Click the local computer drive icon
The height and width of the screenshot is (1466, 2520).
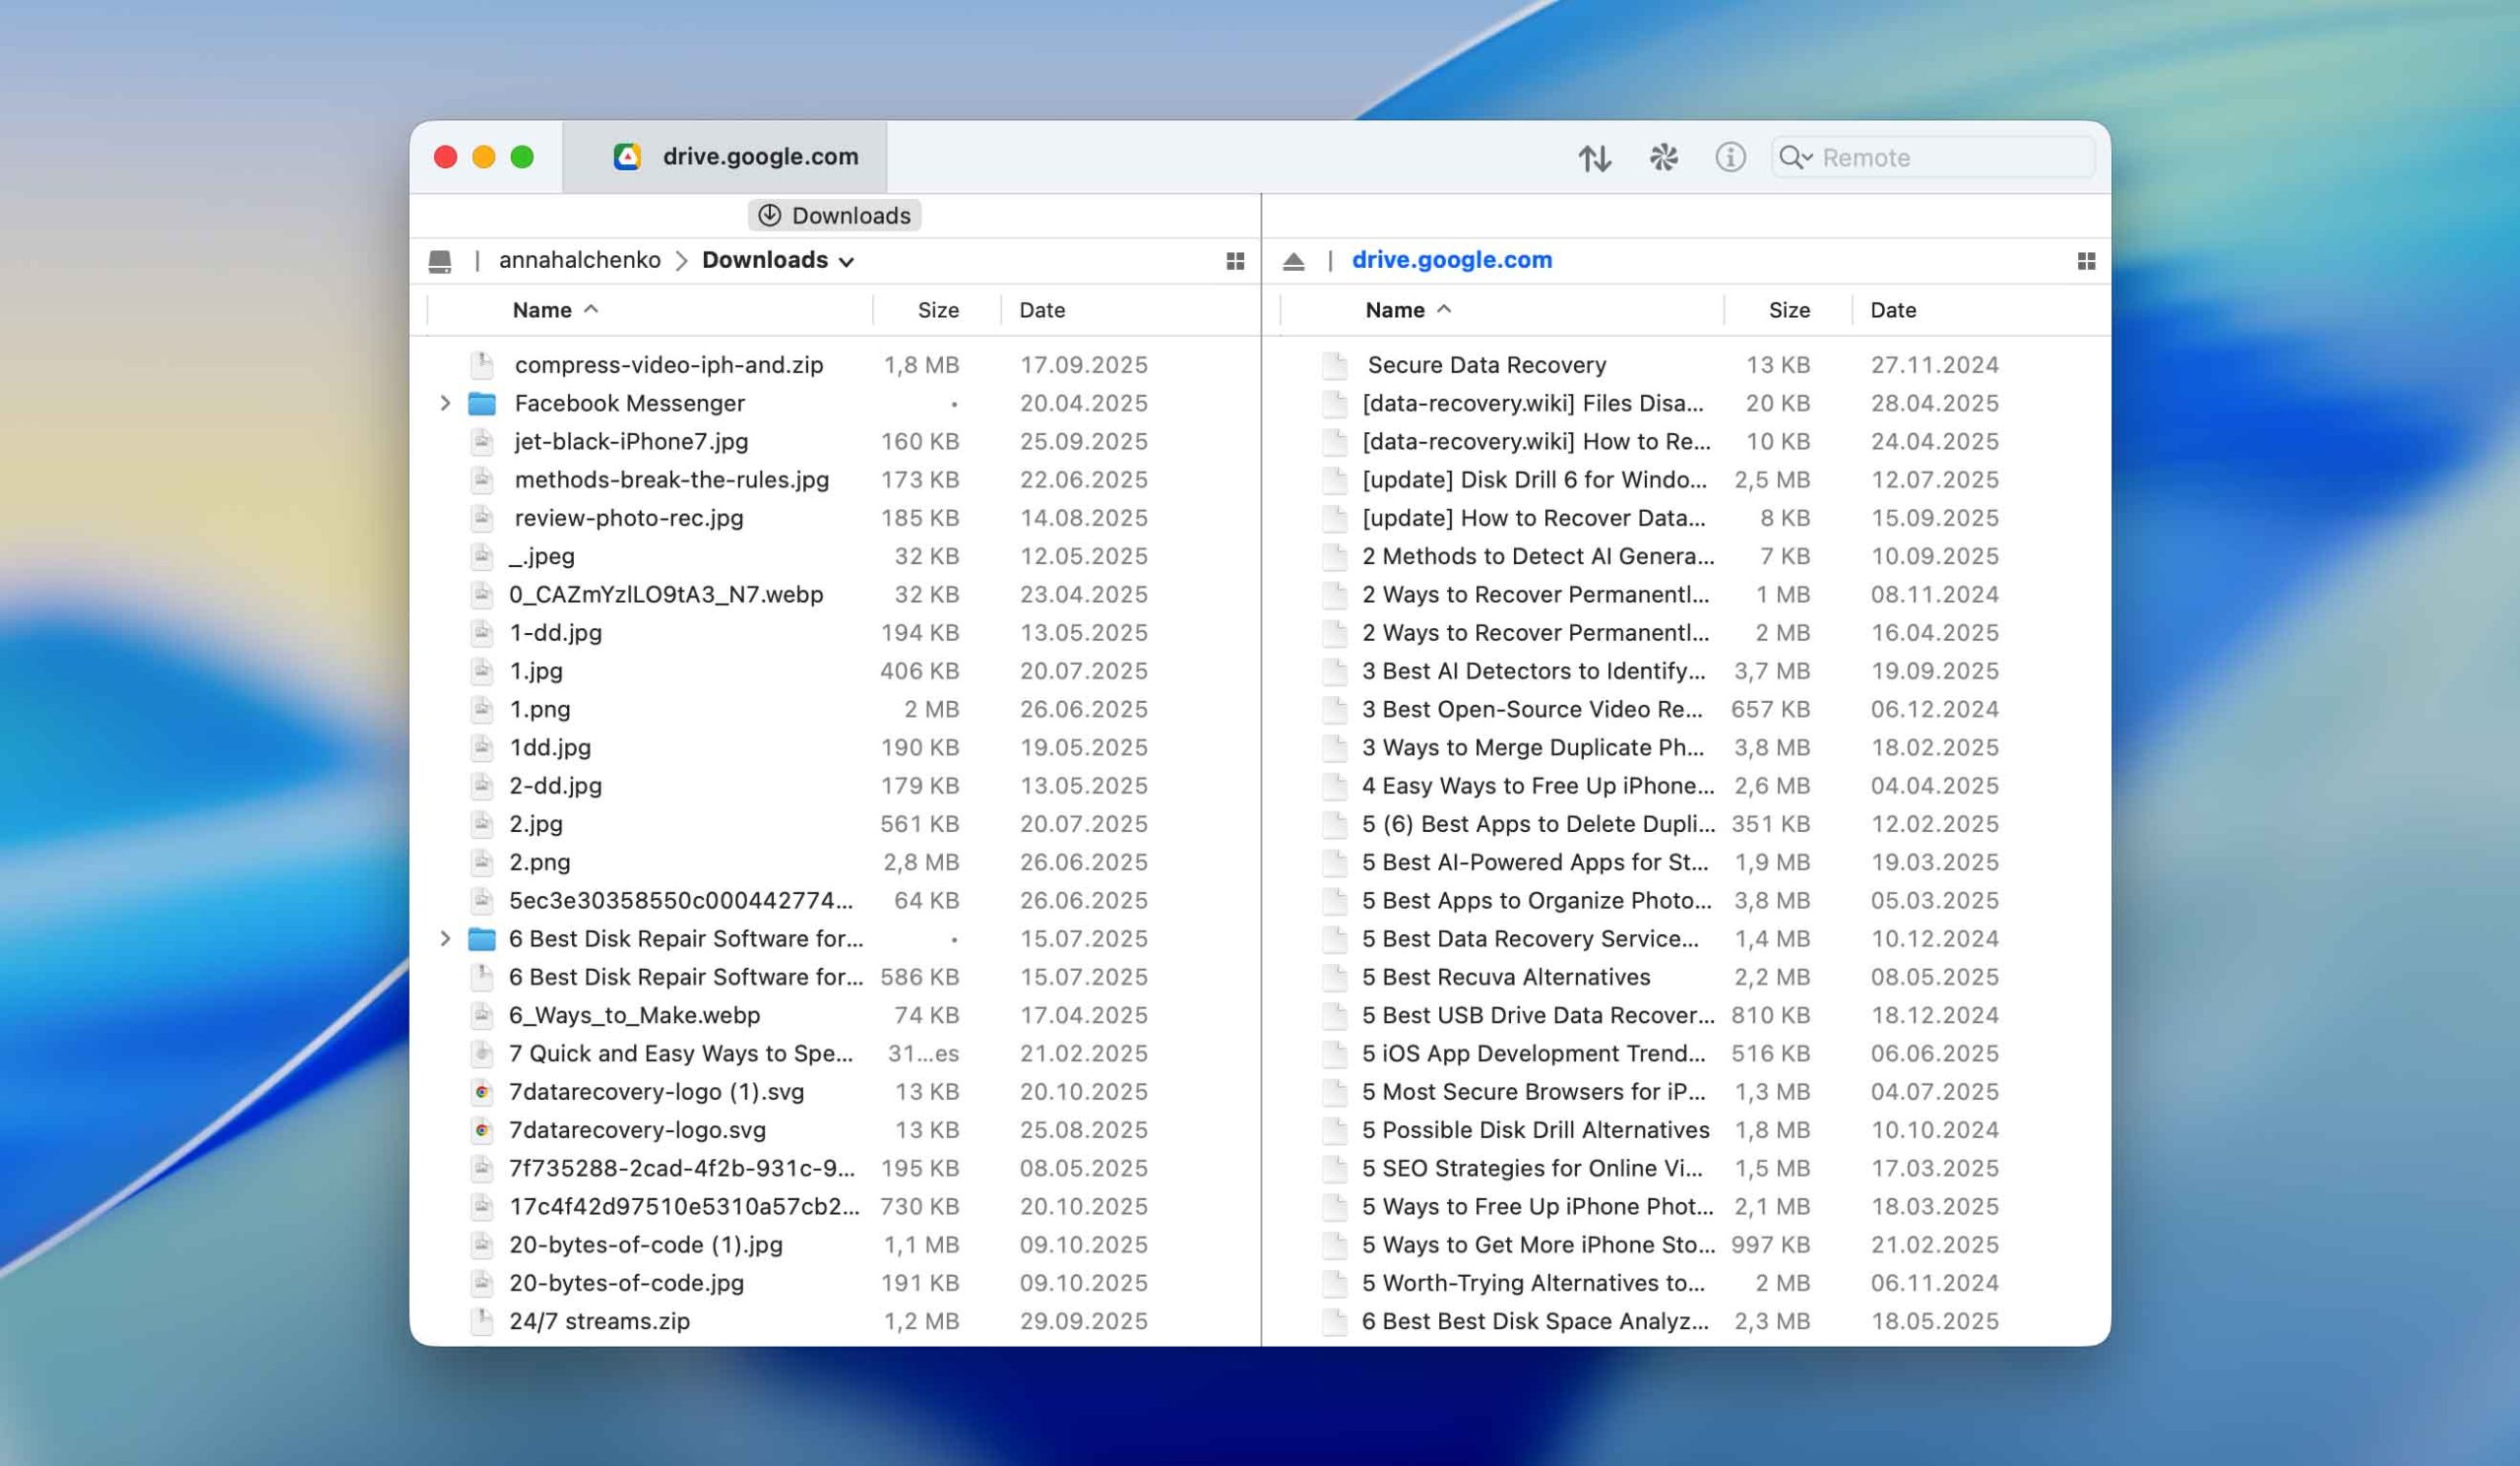(x=440, y=261)
